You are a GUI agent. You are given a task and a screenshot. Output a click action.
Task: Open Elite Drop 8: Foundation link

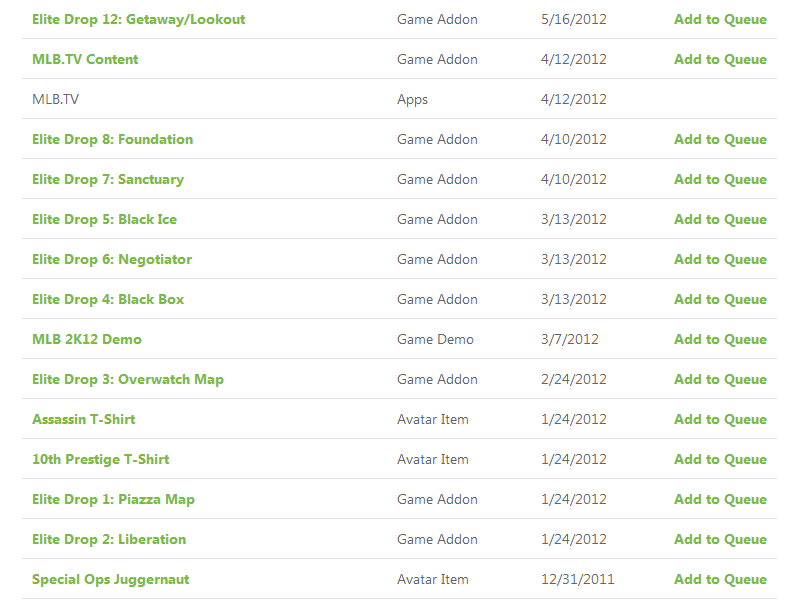(112, 139)
